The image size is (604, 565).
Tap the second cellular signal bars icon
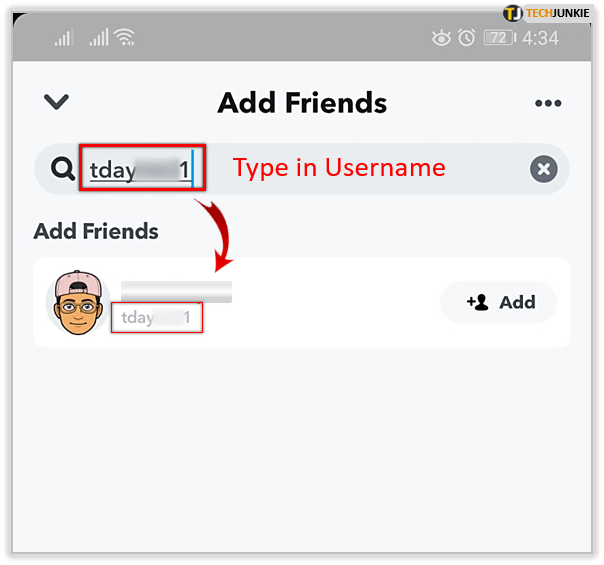[99, 37]
